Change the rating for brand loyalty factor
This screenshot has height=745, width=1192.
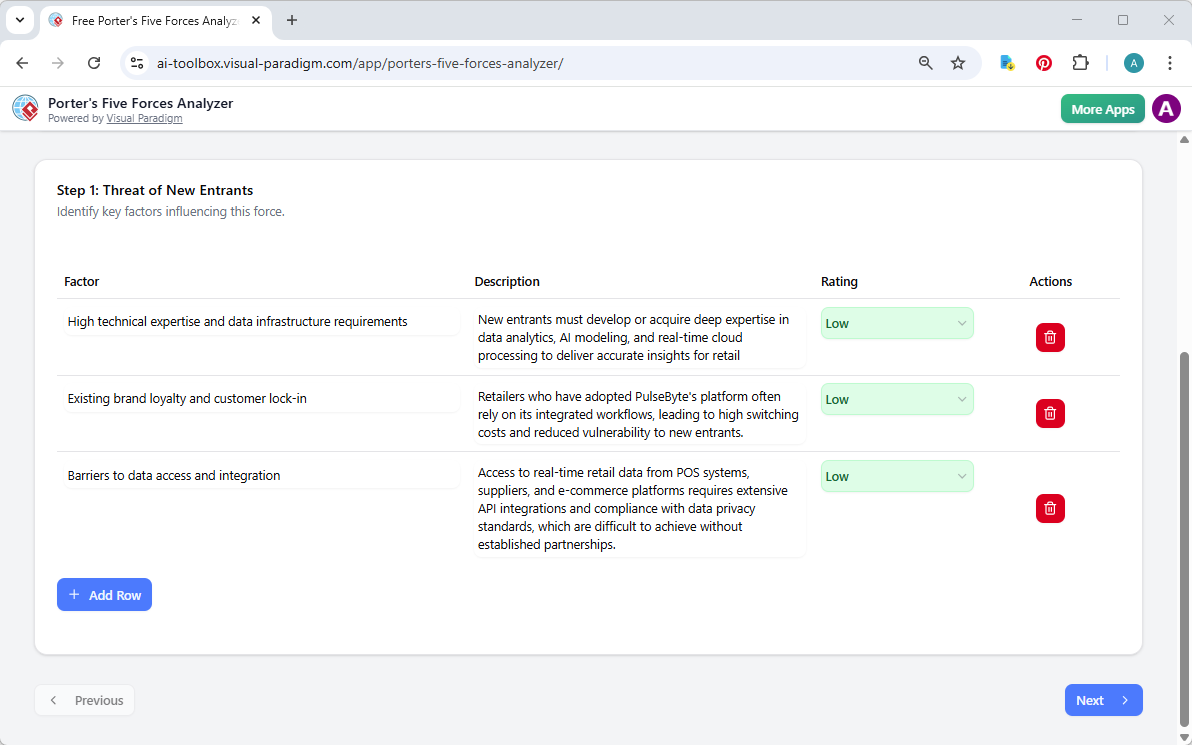896,399
